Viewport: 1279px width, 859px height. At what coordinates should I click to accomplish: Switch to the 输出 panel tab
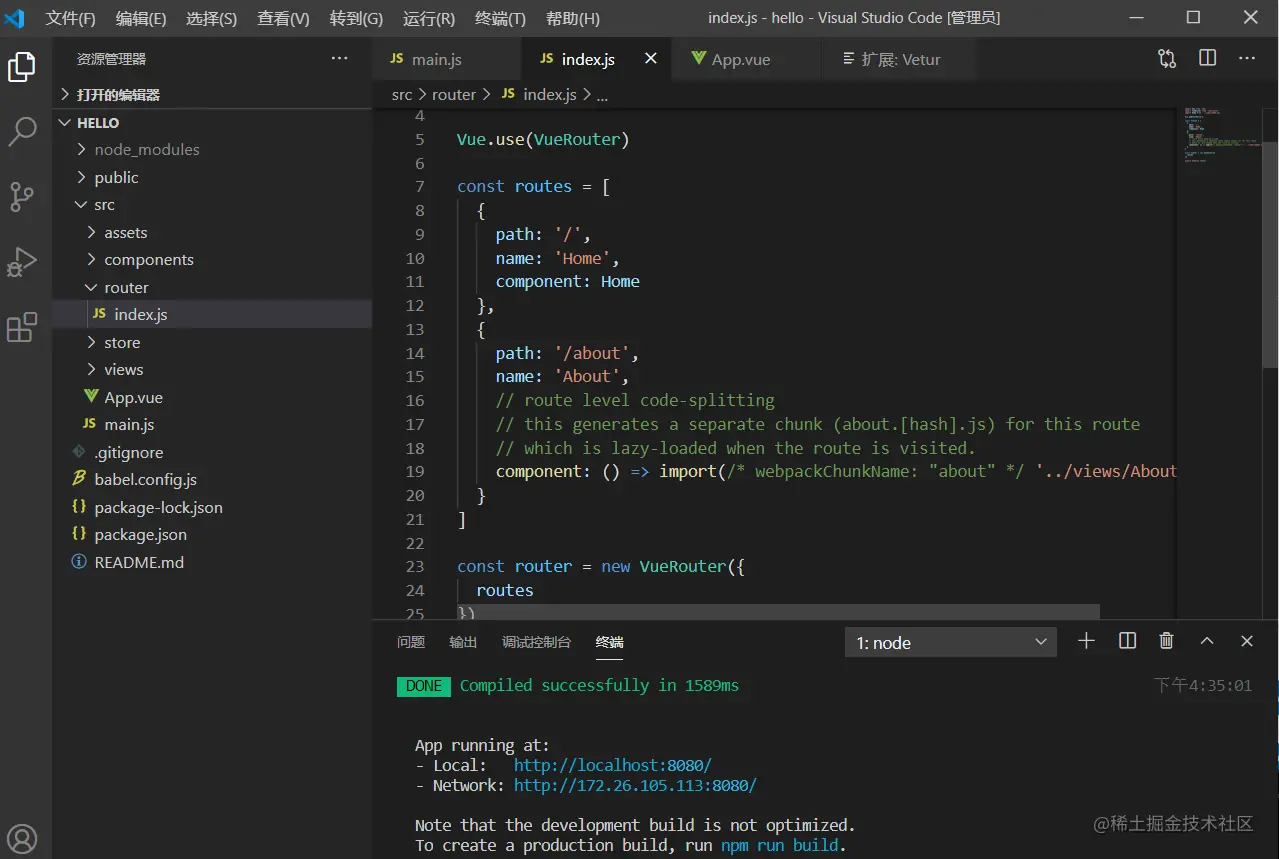click(463, 642)
